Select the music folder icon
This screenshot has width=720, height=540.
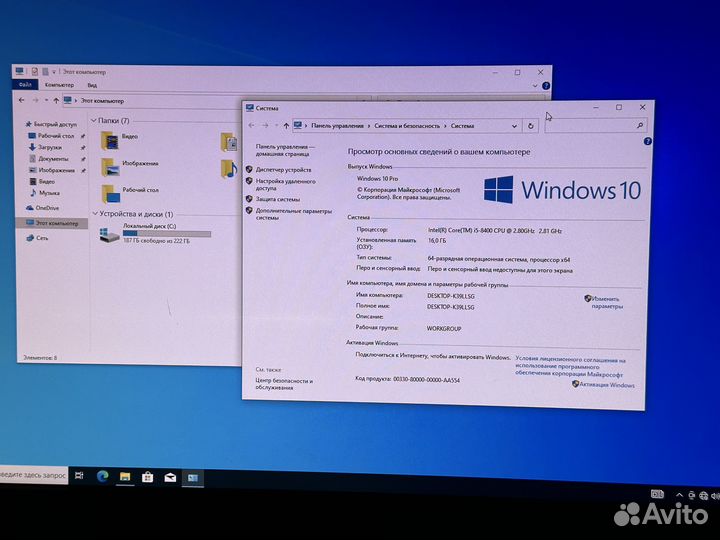click(229, 169)
